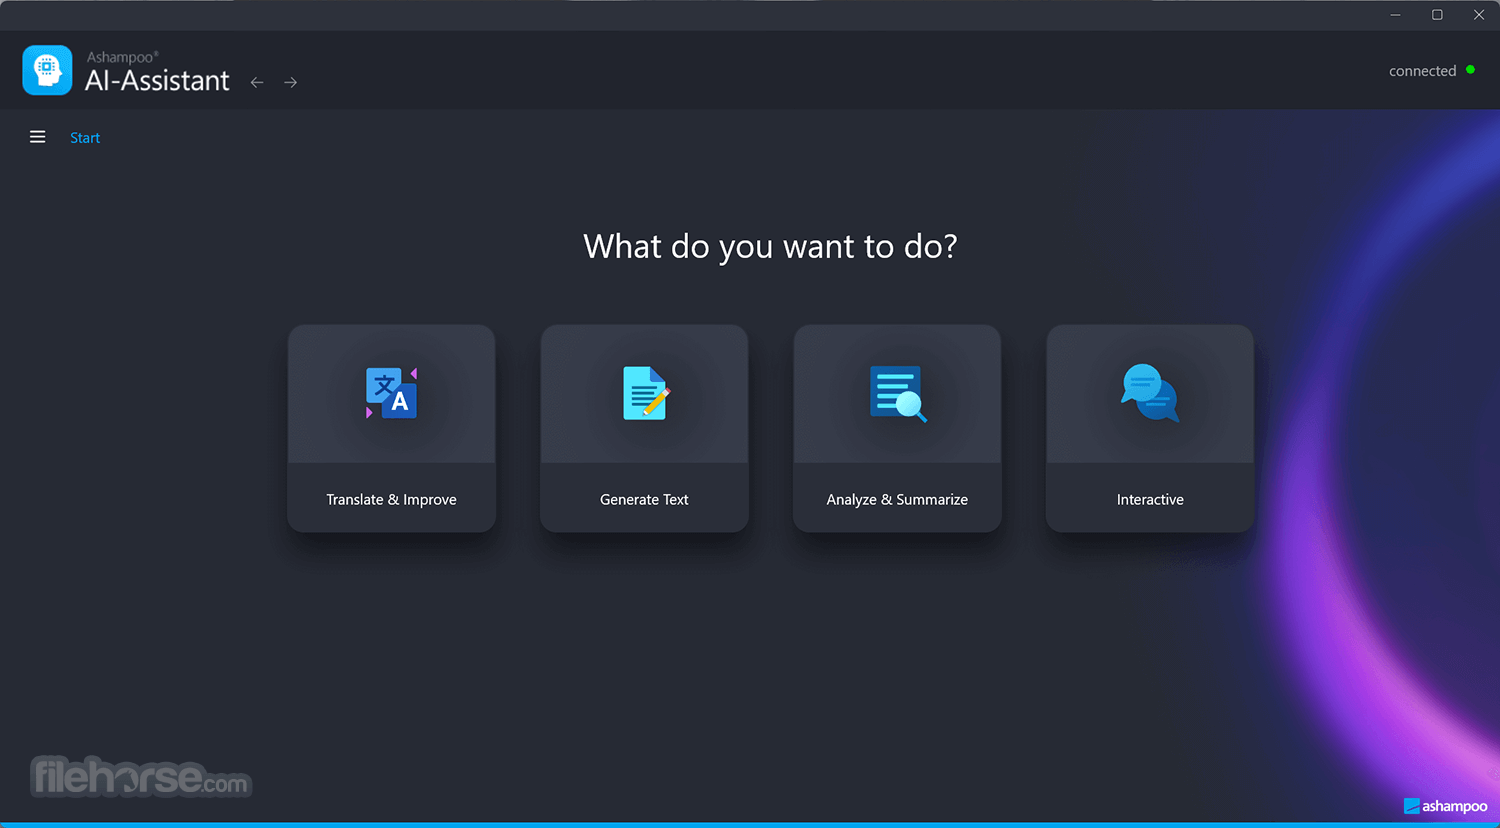
Task: Go forward with the right arrow
Action: (290, 82)
